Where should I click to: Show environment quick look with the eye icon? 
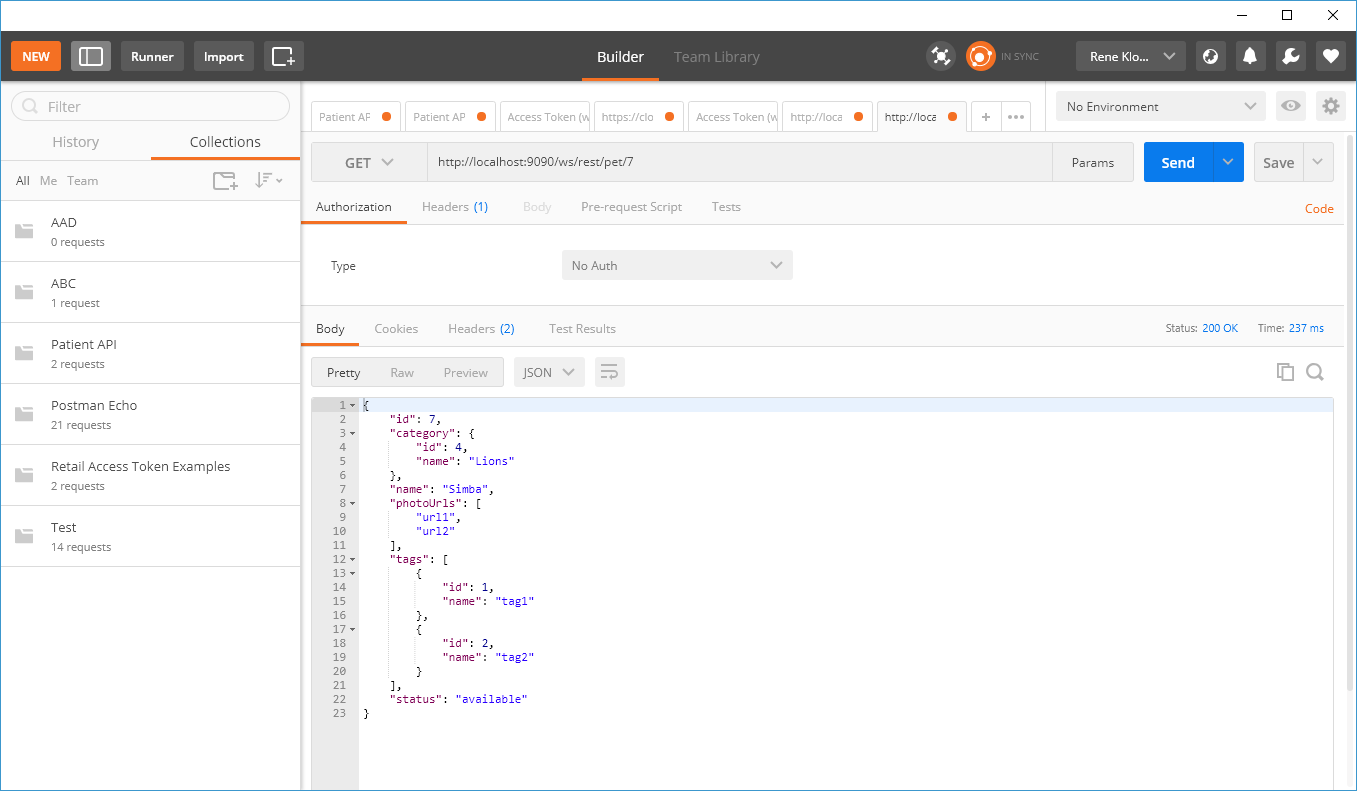[x=1290, y=105]
